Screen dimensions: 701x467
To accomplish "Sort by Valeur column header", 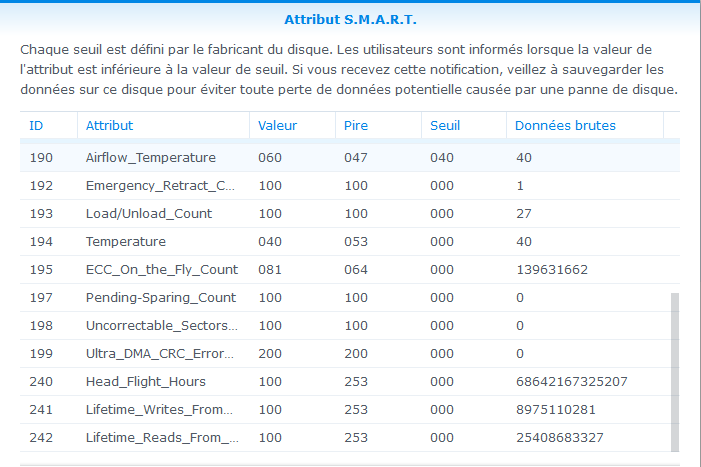I will (292, 126).
